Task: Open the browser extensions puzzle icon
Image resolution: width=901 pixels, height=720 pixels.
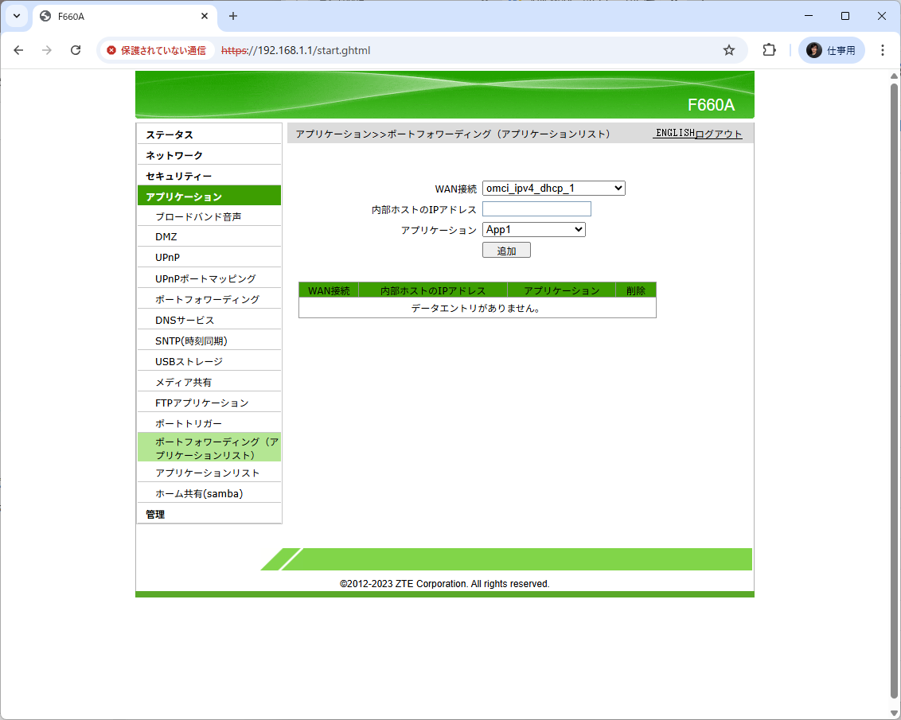Action: coord(769,50)
